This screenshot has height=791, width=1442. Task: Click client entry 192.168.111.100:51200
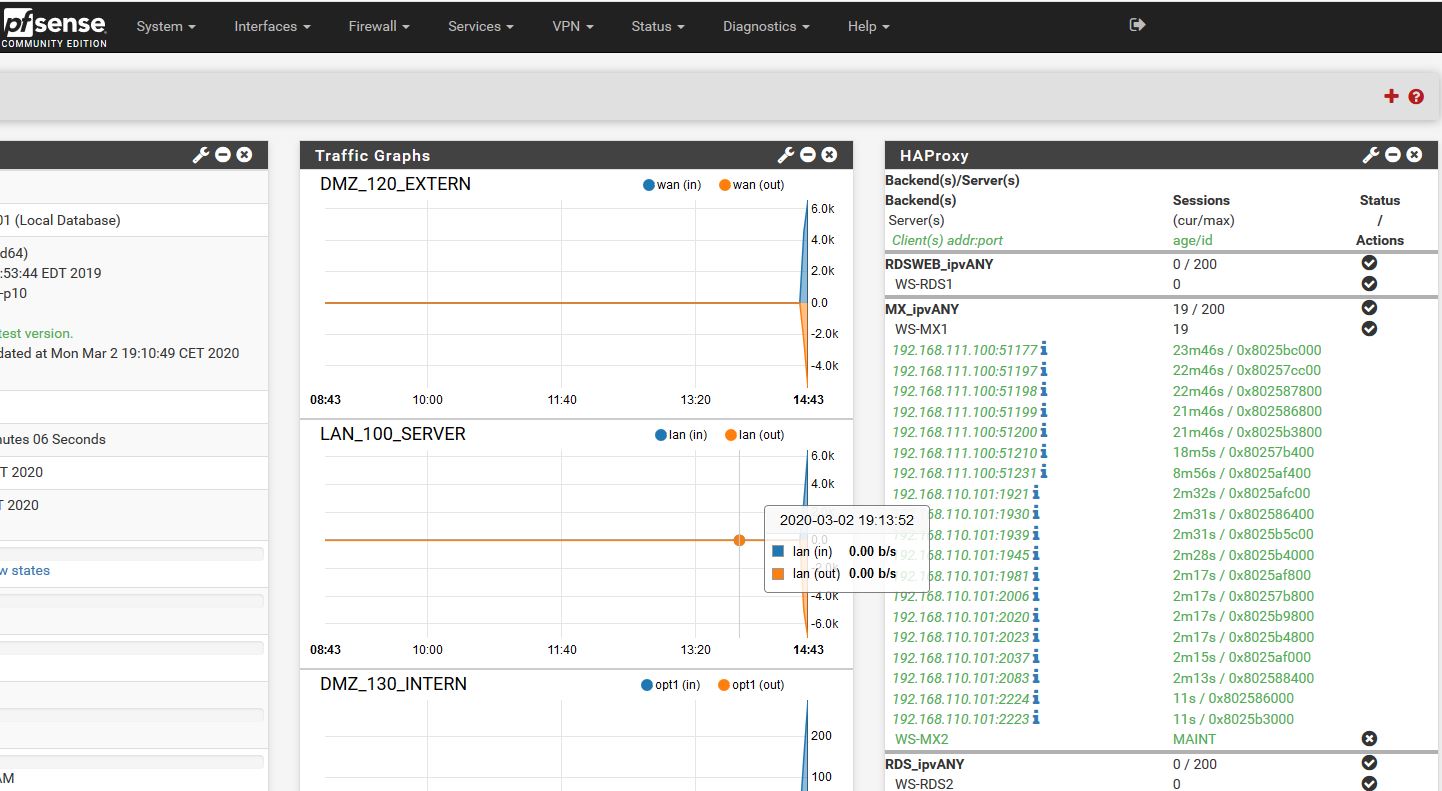coord(965,432)
